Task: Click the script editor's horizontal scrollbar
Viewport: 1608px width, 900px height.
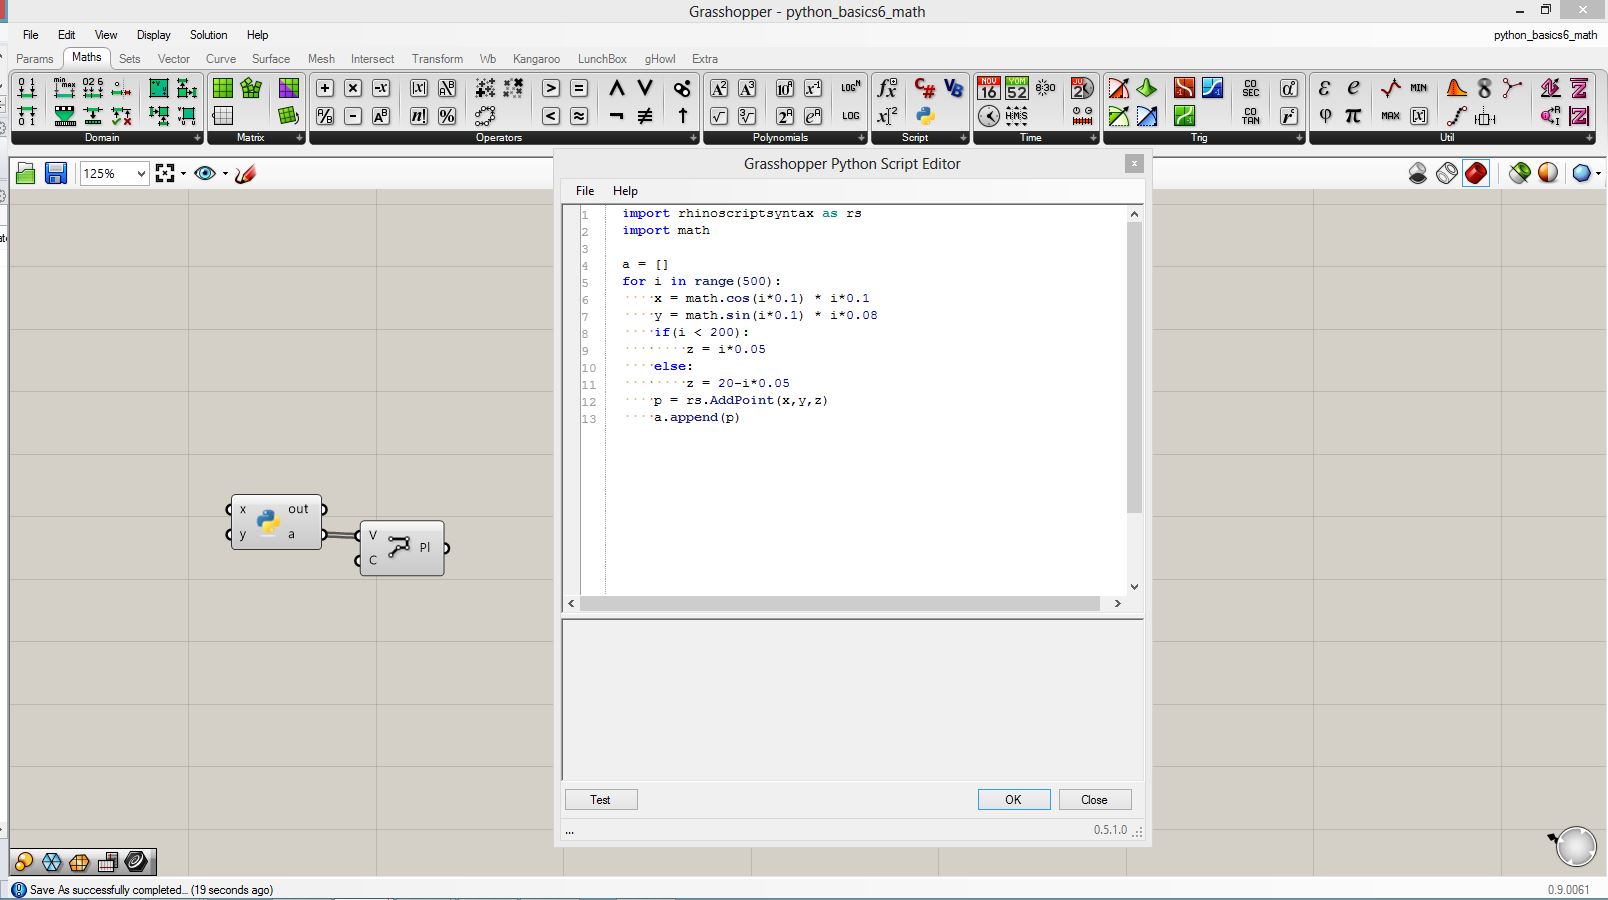Action: click(x=840, y=604)
